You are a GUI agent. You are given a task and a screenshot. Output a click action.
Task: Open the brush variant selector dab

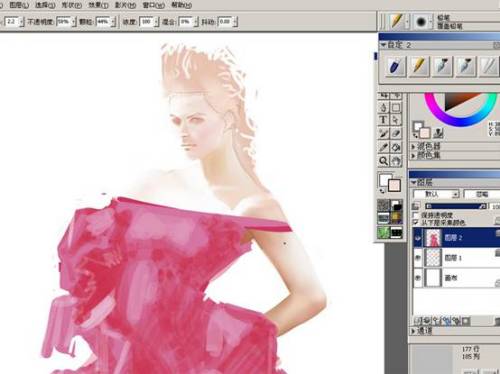[x=421, y=22]
